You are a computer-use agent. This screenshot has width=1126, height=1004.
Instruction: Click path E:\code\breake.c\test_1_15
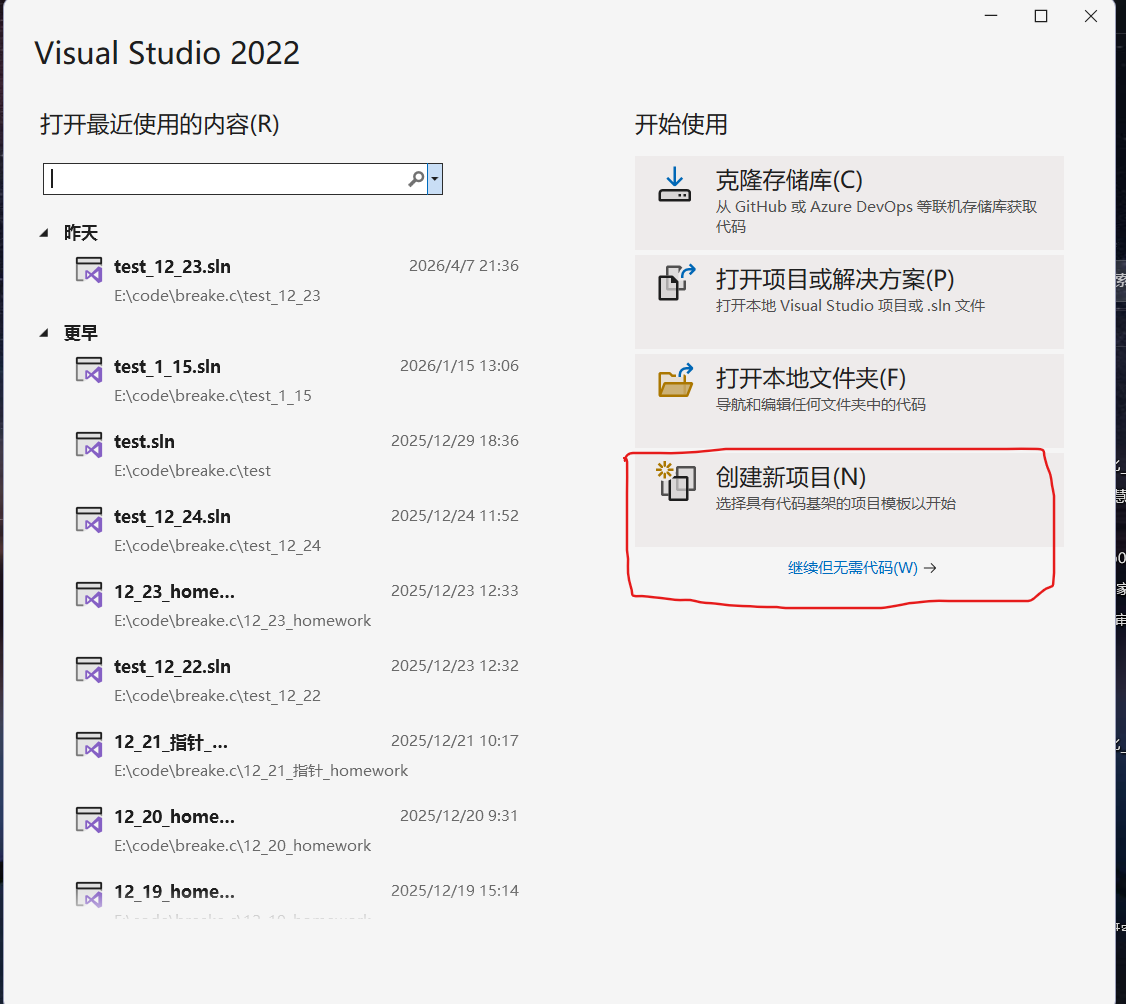[213, 395]
